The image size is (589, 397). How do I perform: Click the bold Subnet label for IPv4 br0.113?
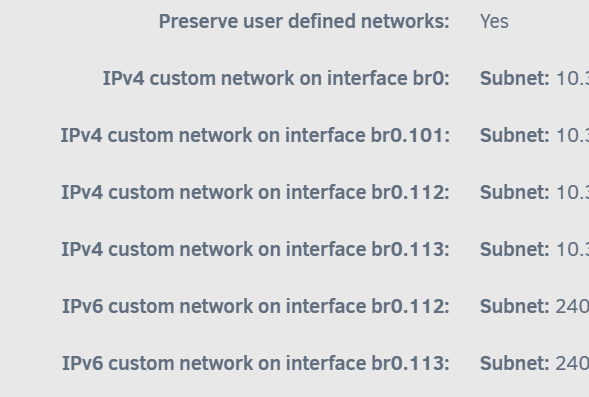pyautogui.click(x=515, y=250)
